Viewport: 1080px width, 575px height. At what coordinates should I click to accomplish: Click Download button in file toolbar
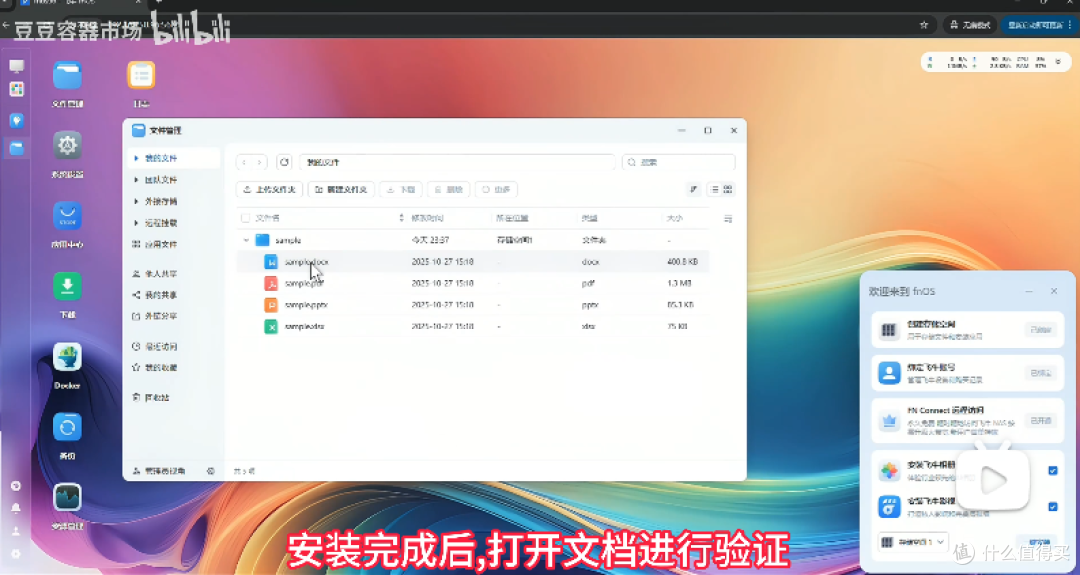pyautogui.click(x=401, y=189)
